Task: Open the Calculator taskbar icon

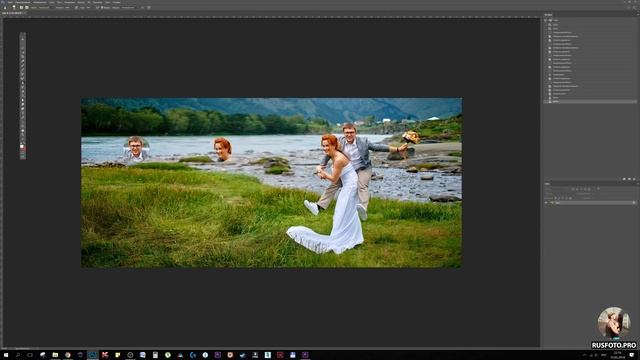Action: tap(155, 355)
